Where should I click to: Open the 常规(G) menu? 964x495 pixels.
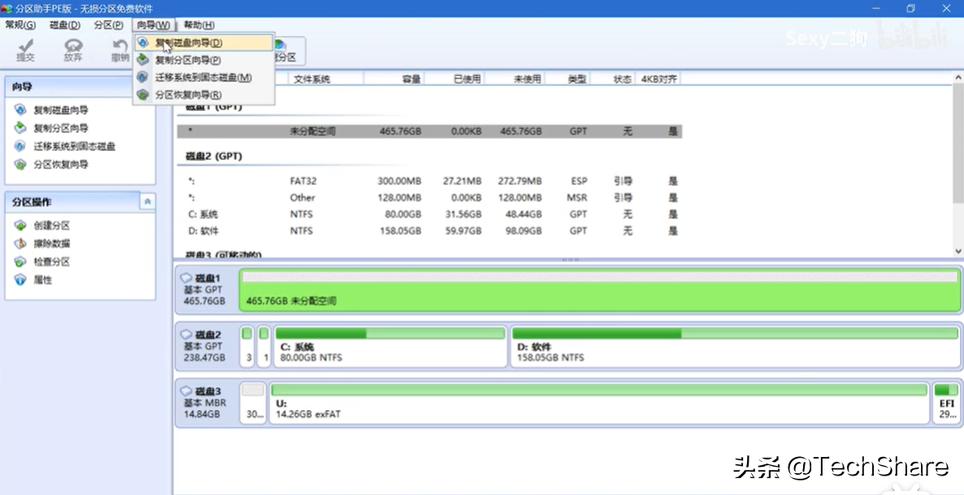tap(20, 25)
